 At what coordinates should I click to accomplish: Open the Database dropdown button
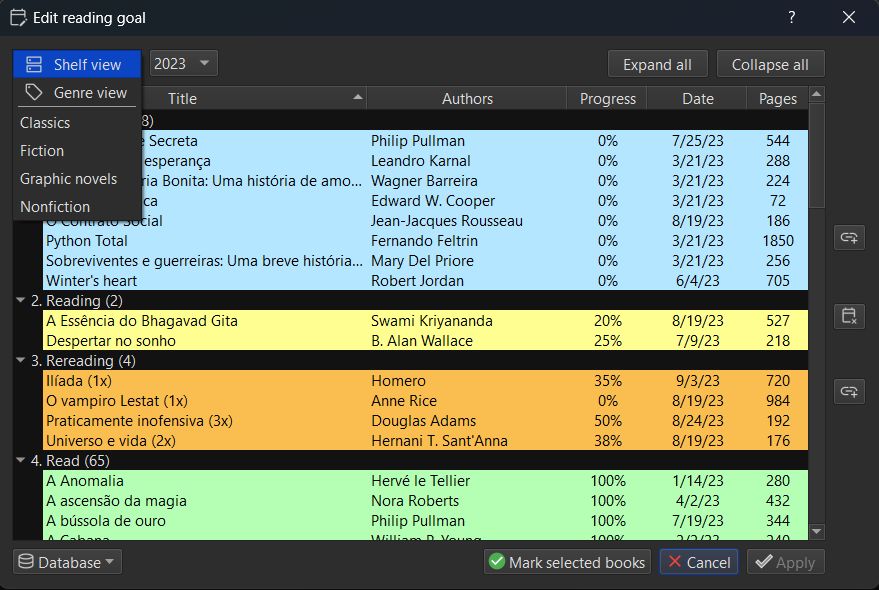tap(67, 562)
